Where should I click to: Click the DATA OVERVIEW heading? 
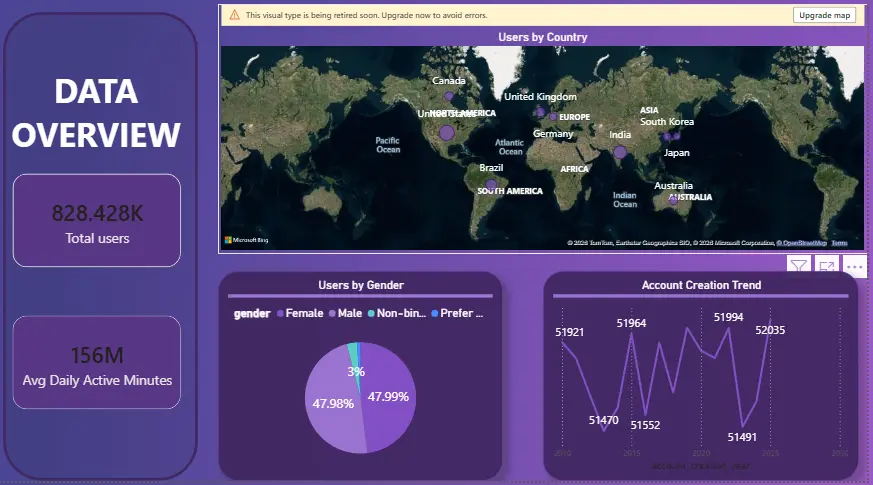(96, 113)
